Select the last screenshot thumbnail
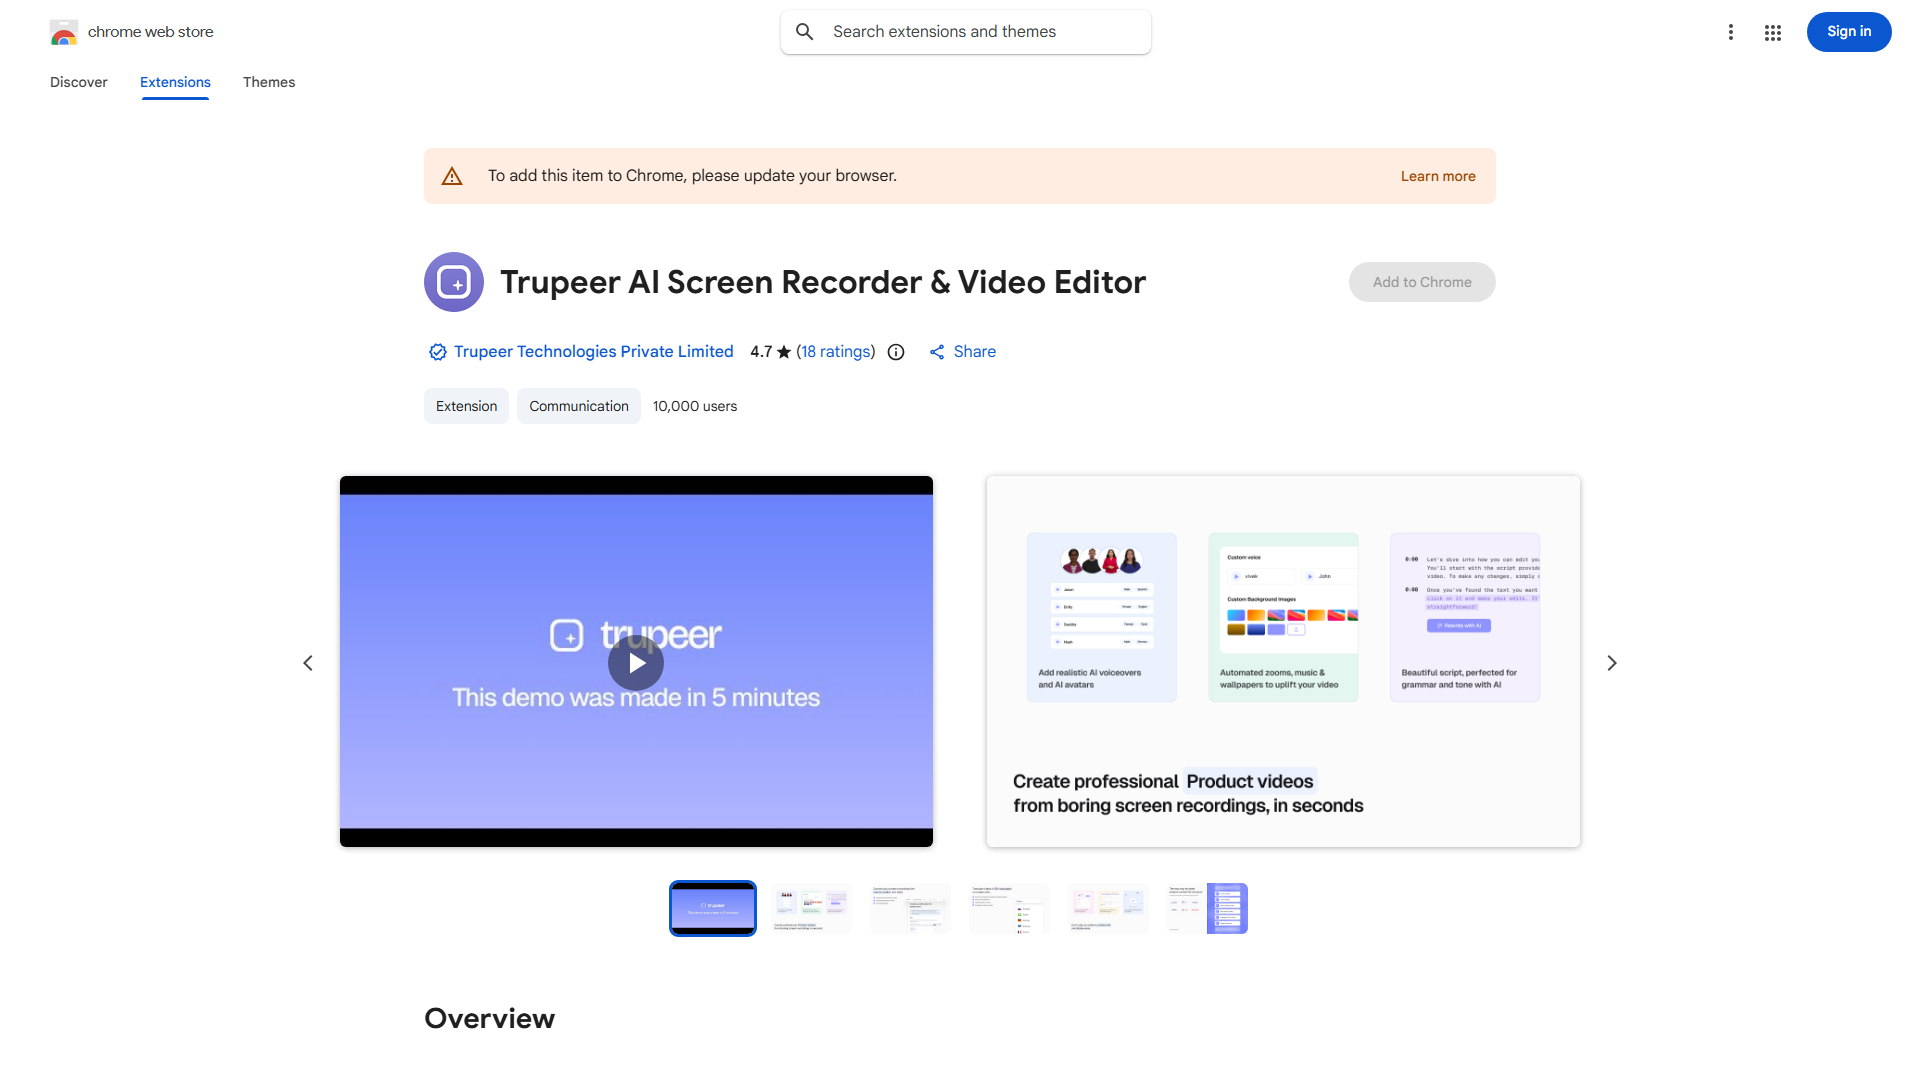The height and width of the screenshot is (1080, 1920). click(1206, 908)
